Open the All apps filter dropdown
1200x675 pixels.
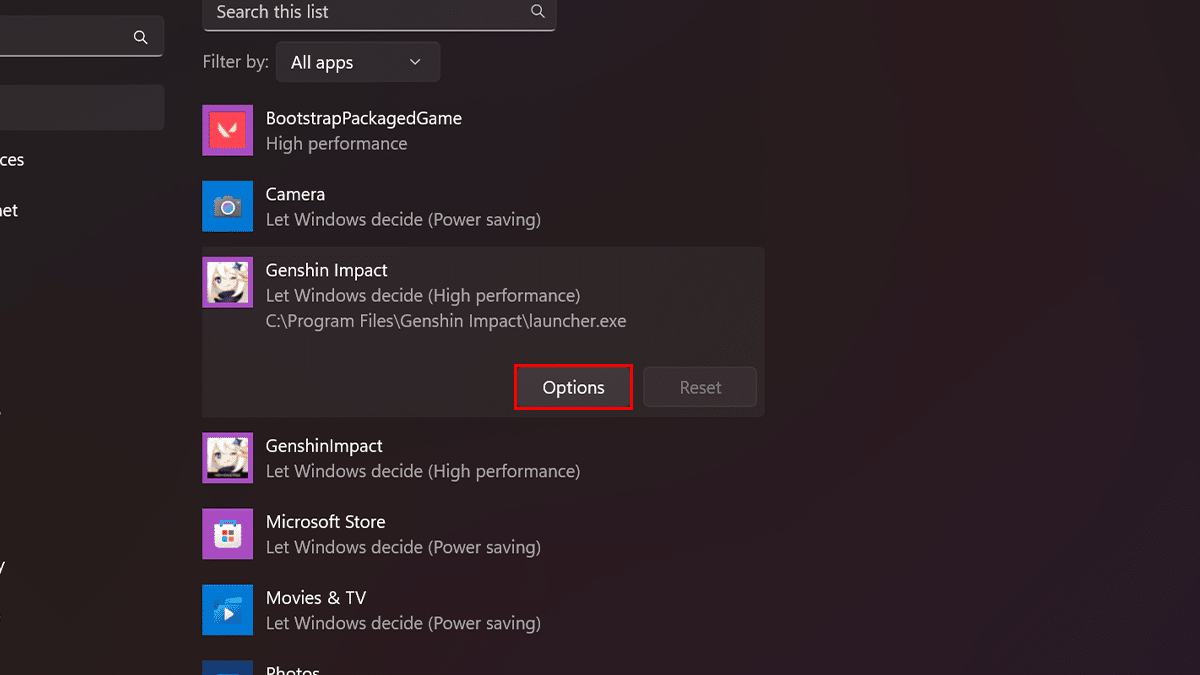click(356, 62)
